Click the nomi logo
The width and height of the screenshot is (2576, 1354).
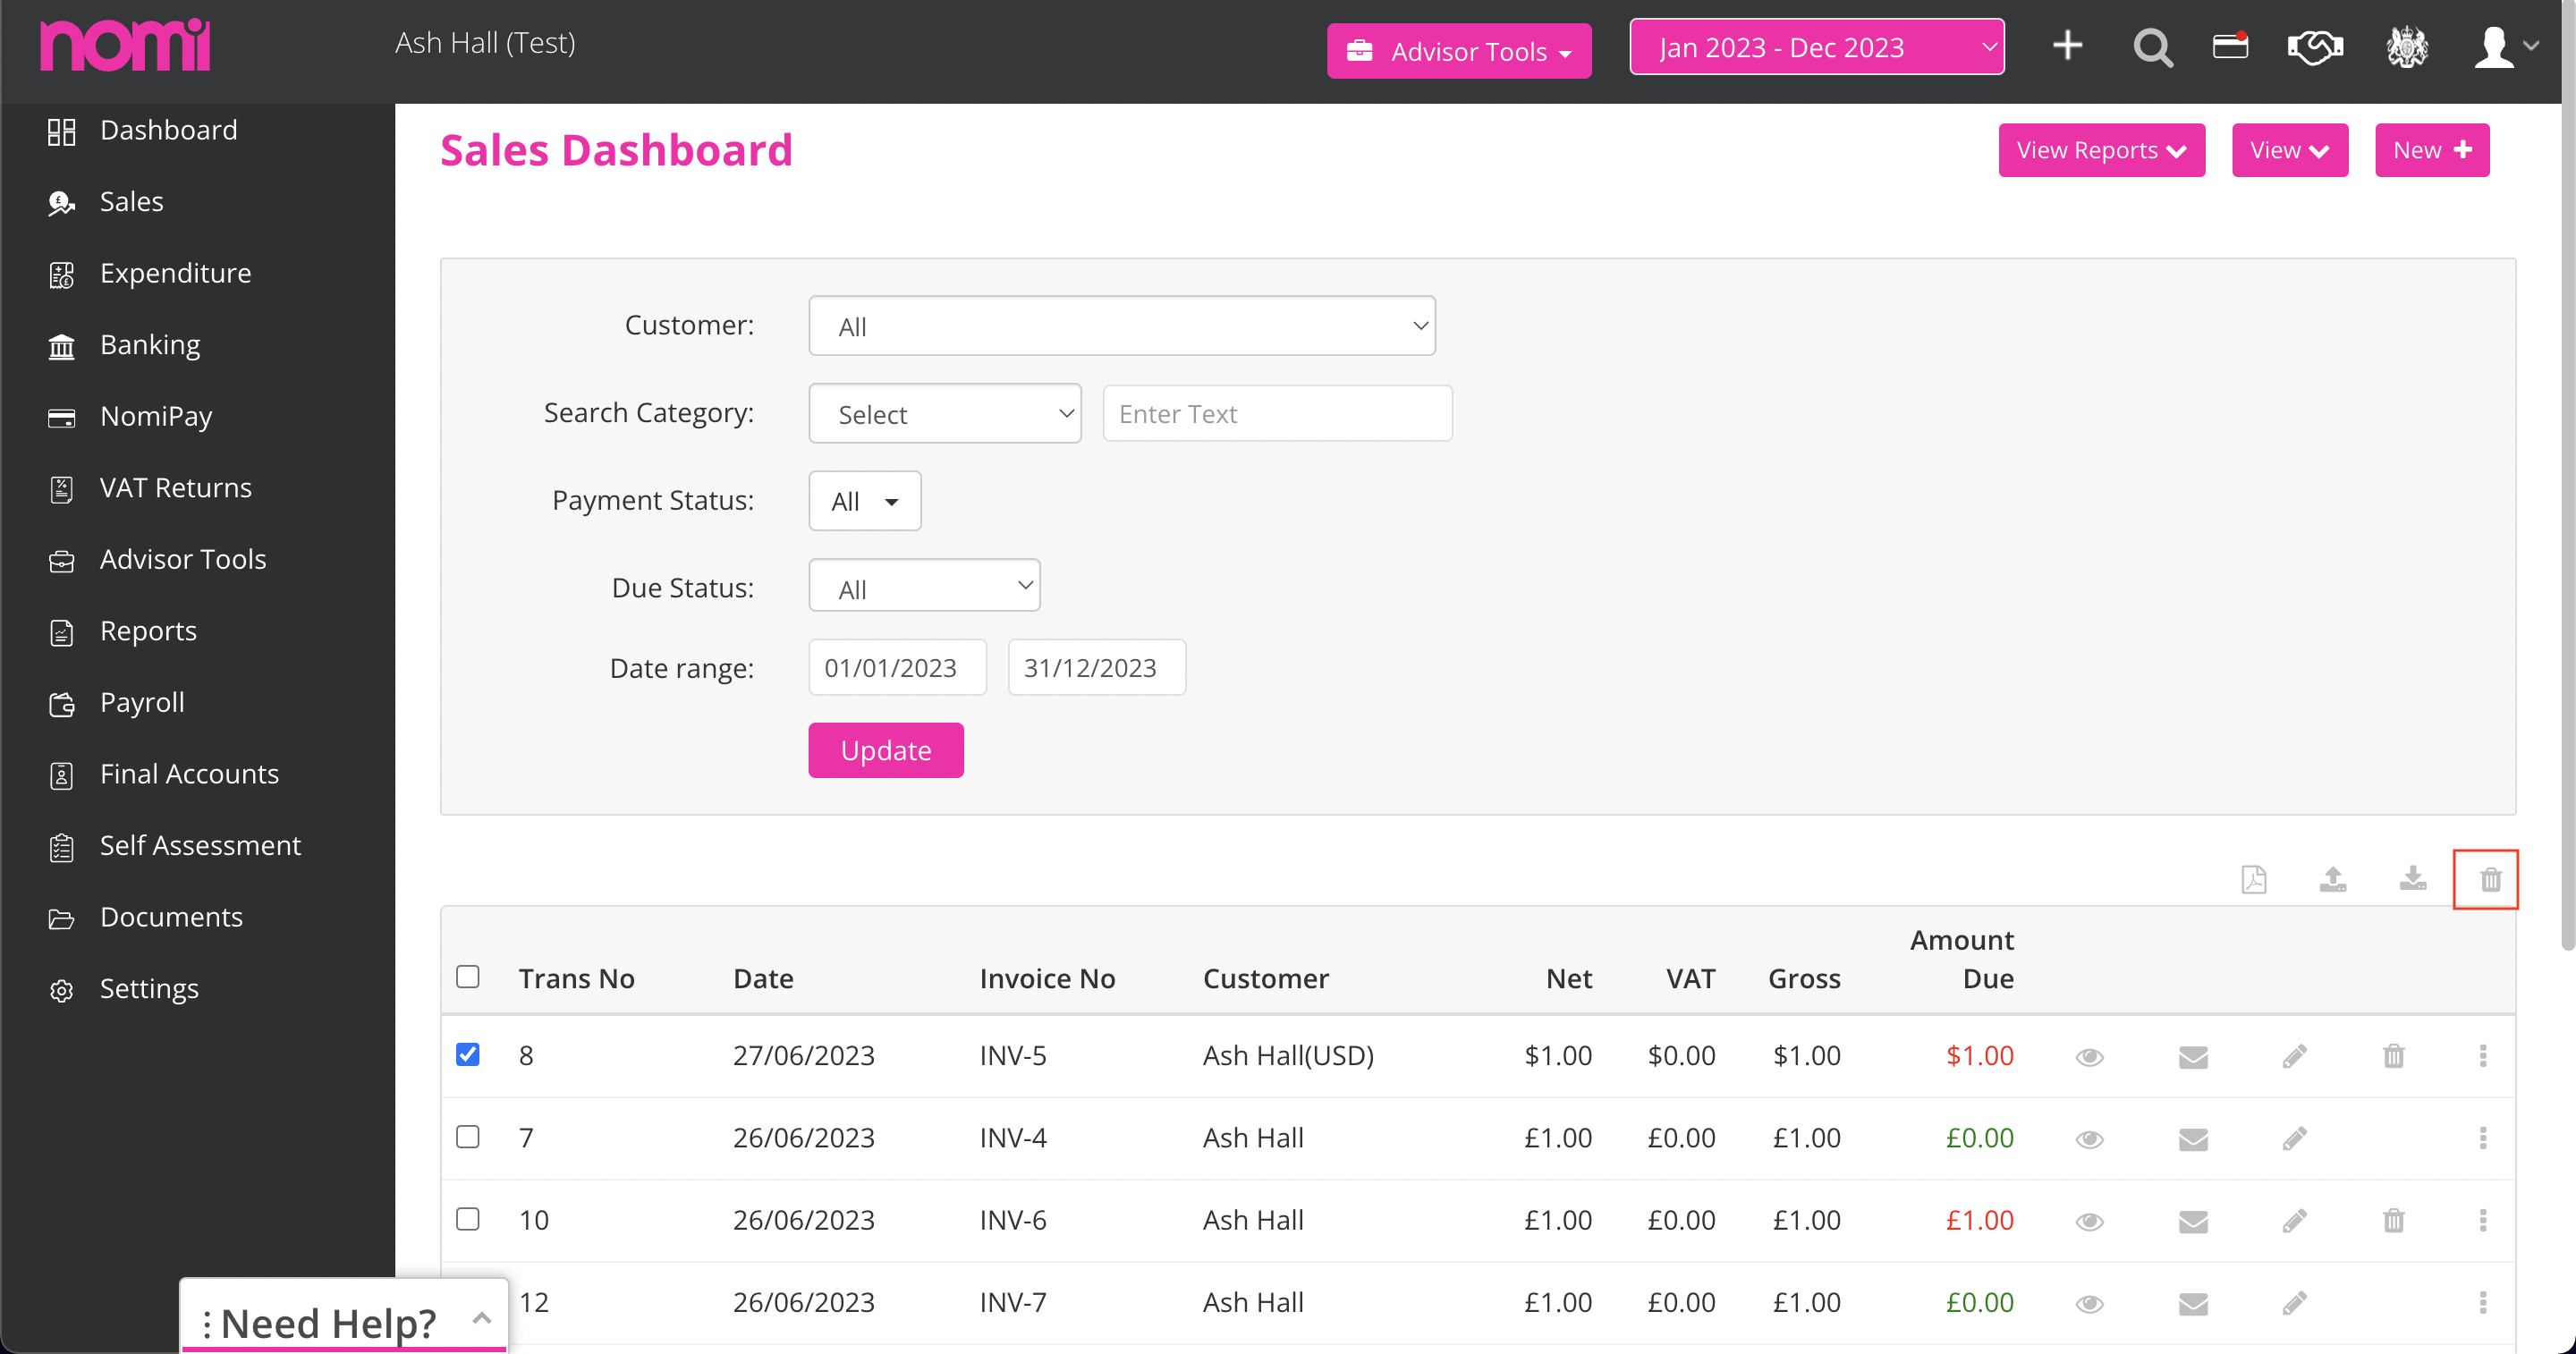coord(125,45)
